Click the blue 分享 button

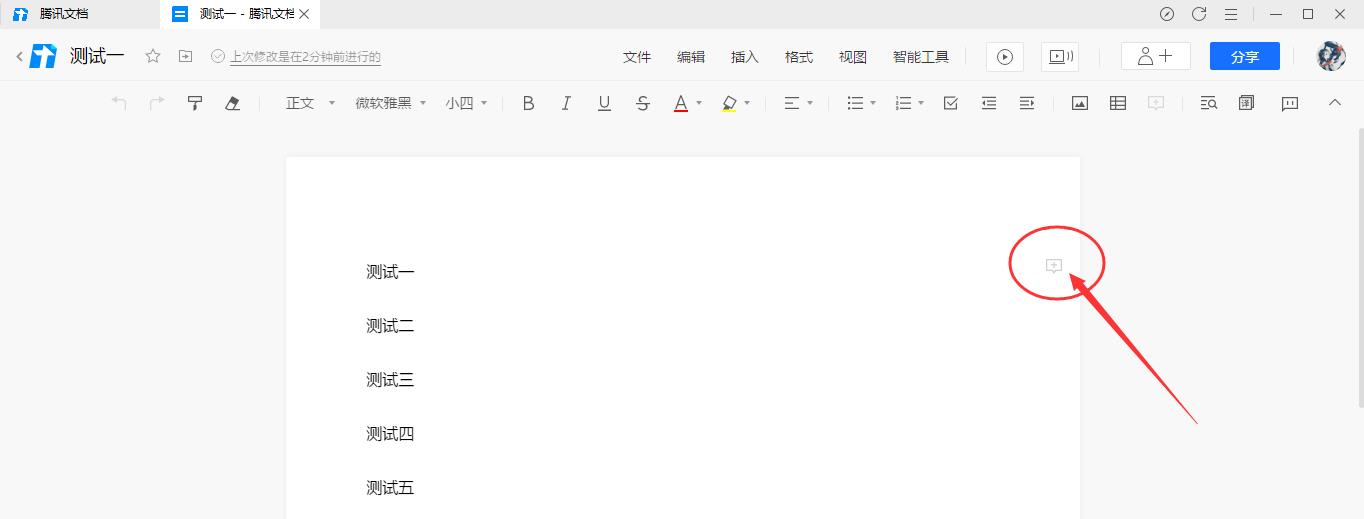tap(1245, 57)
